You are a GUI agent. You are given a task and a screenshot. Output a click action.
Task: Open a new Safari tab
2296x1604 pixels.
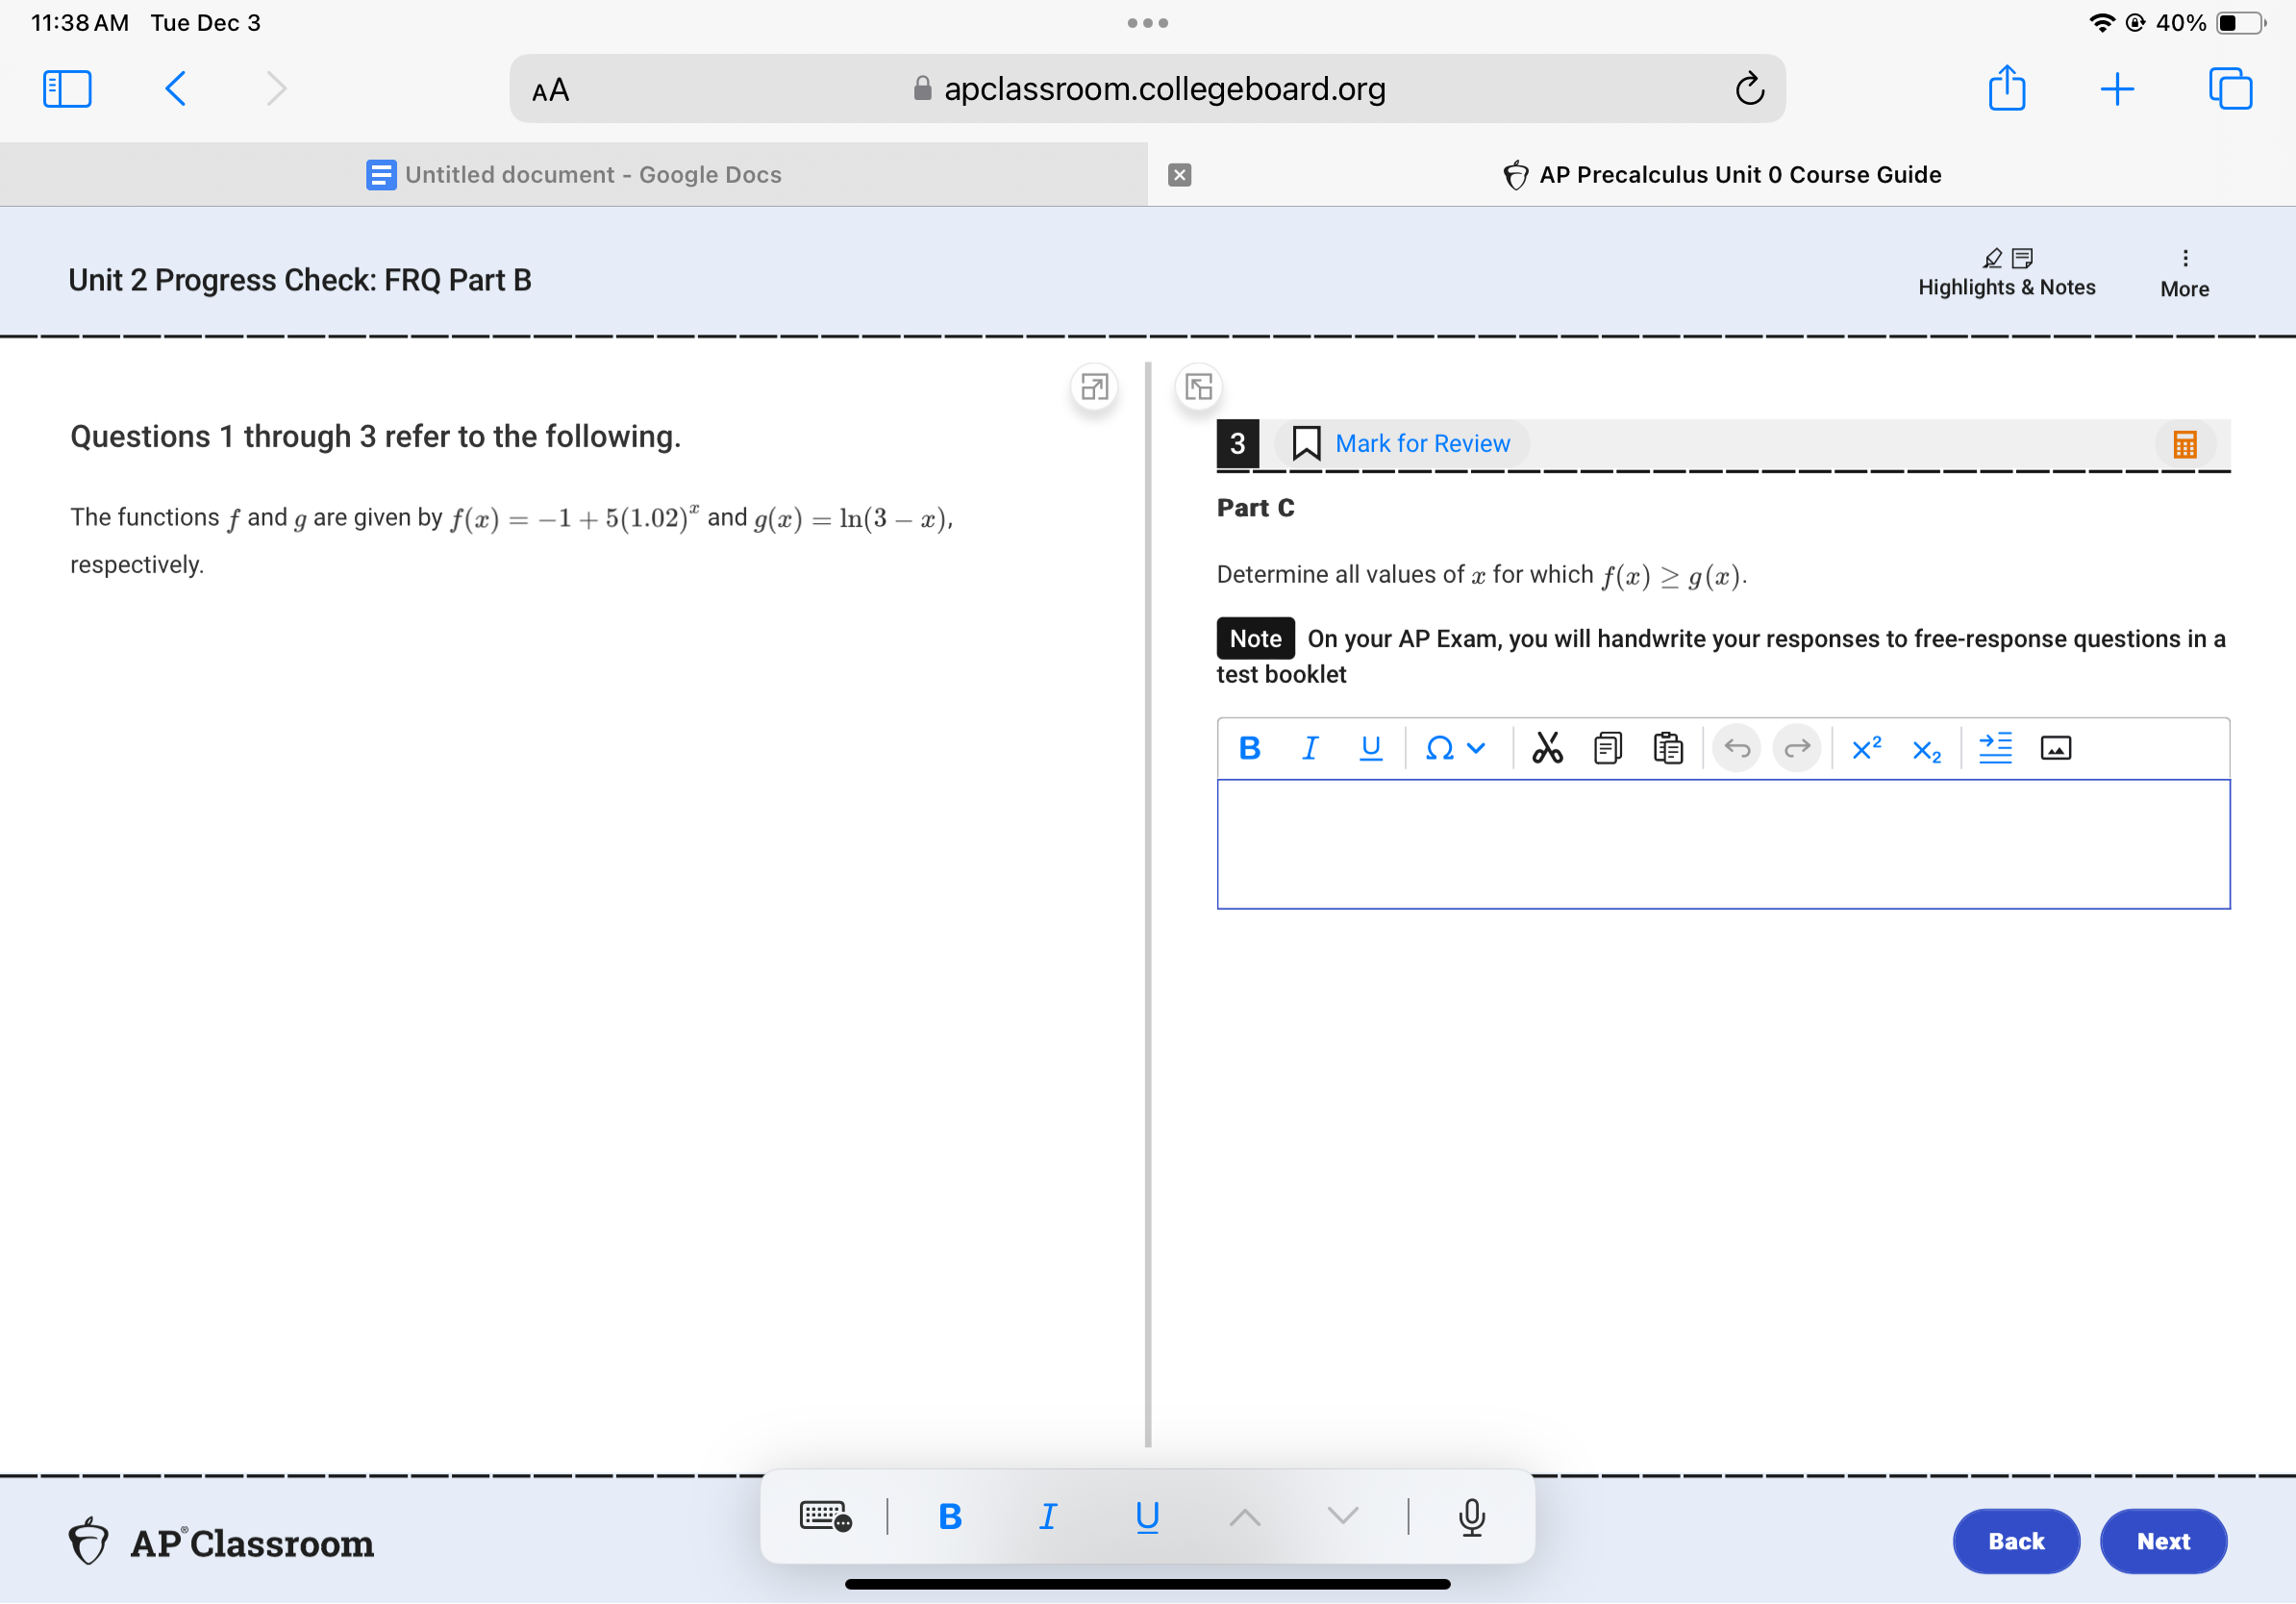[x=2117, y=89]
